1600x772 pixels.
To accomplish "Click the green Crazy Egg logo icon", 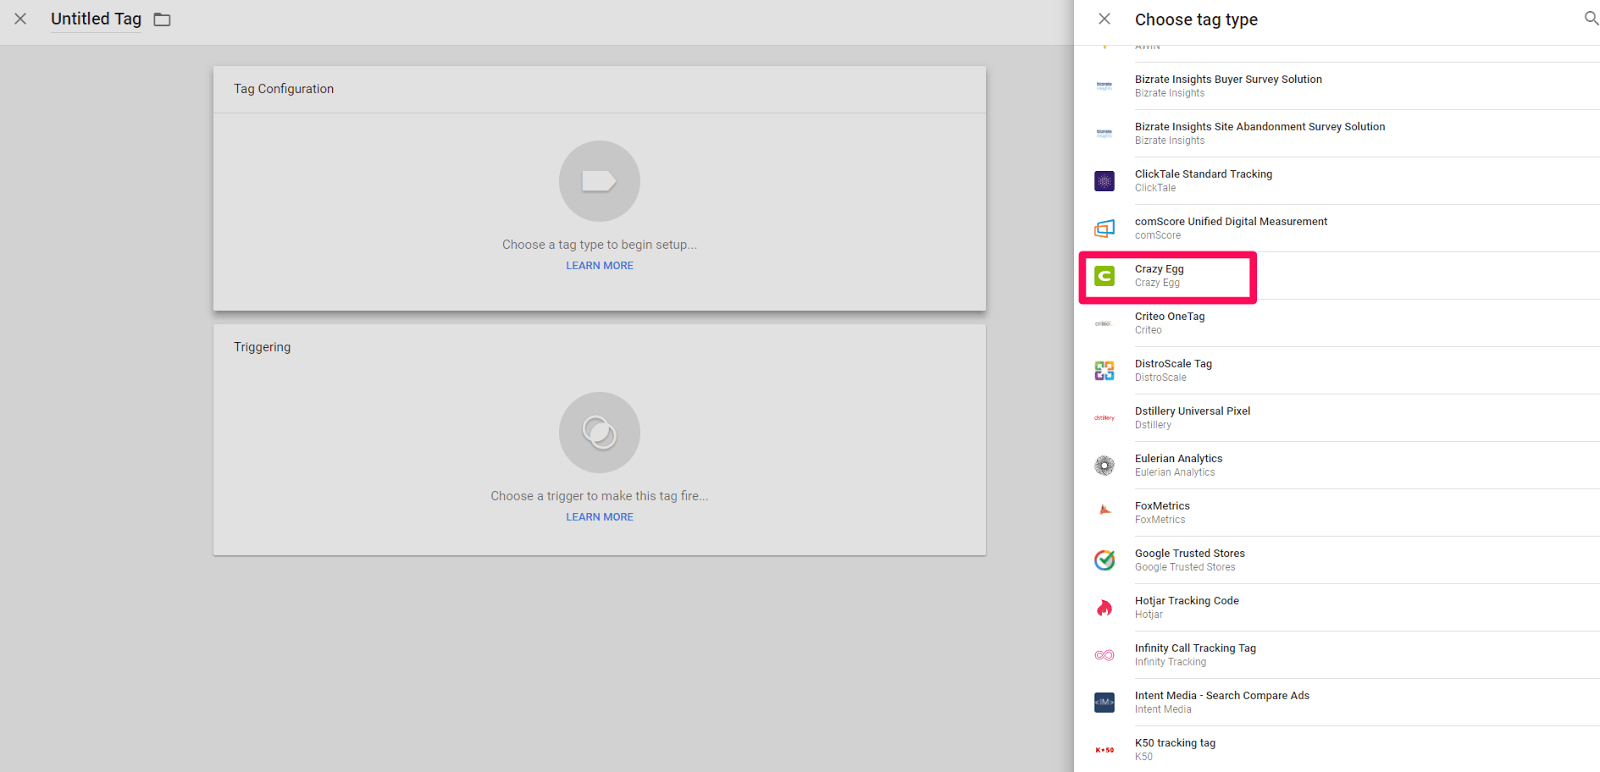I will [1104, 276].
